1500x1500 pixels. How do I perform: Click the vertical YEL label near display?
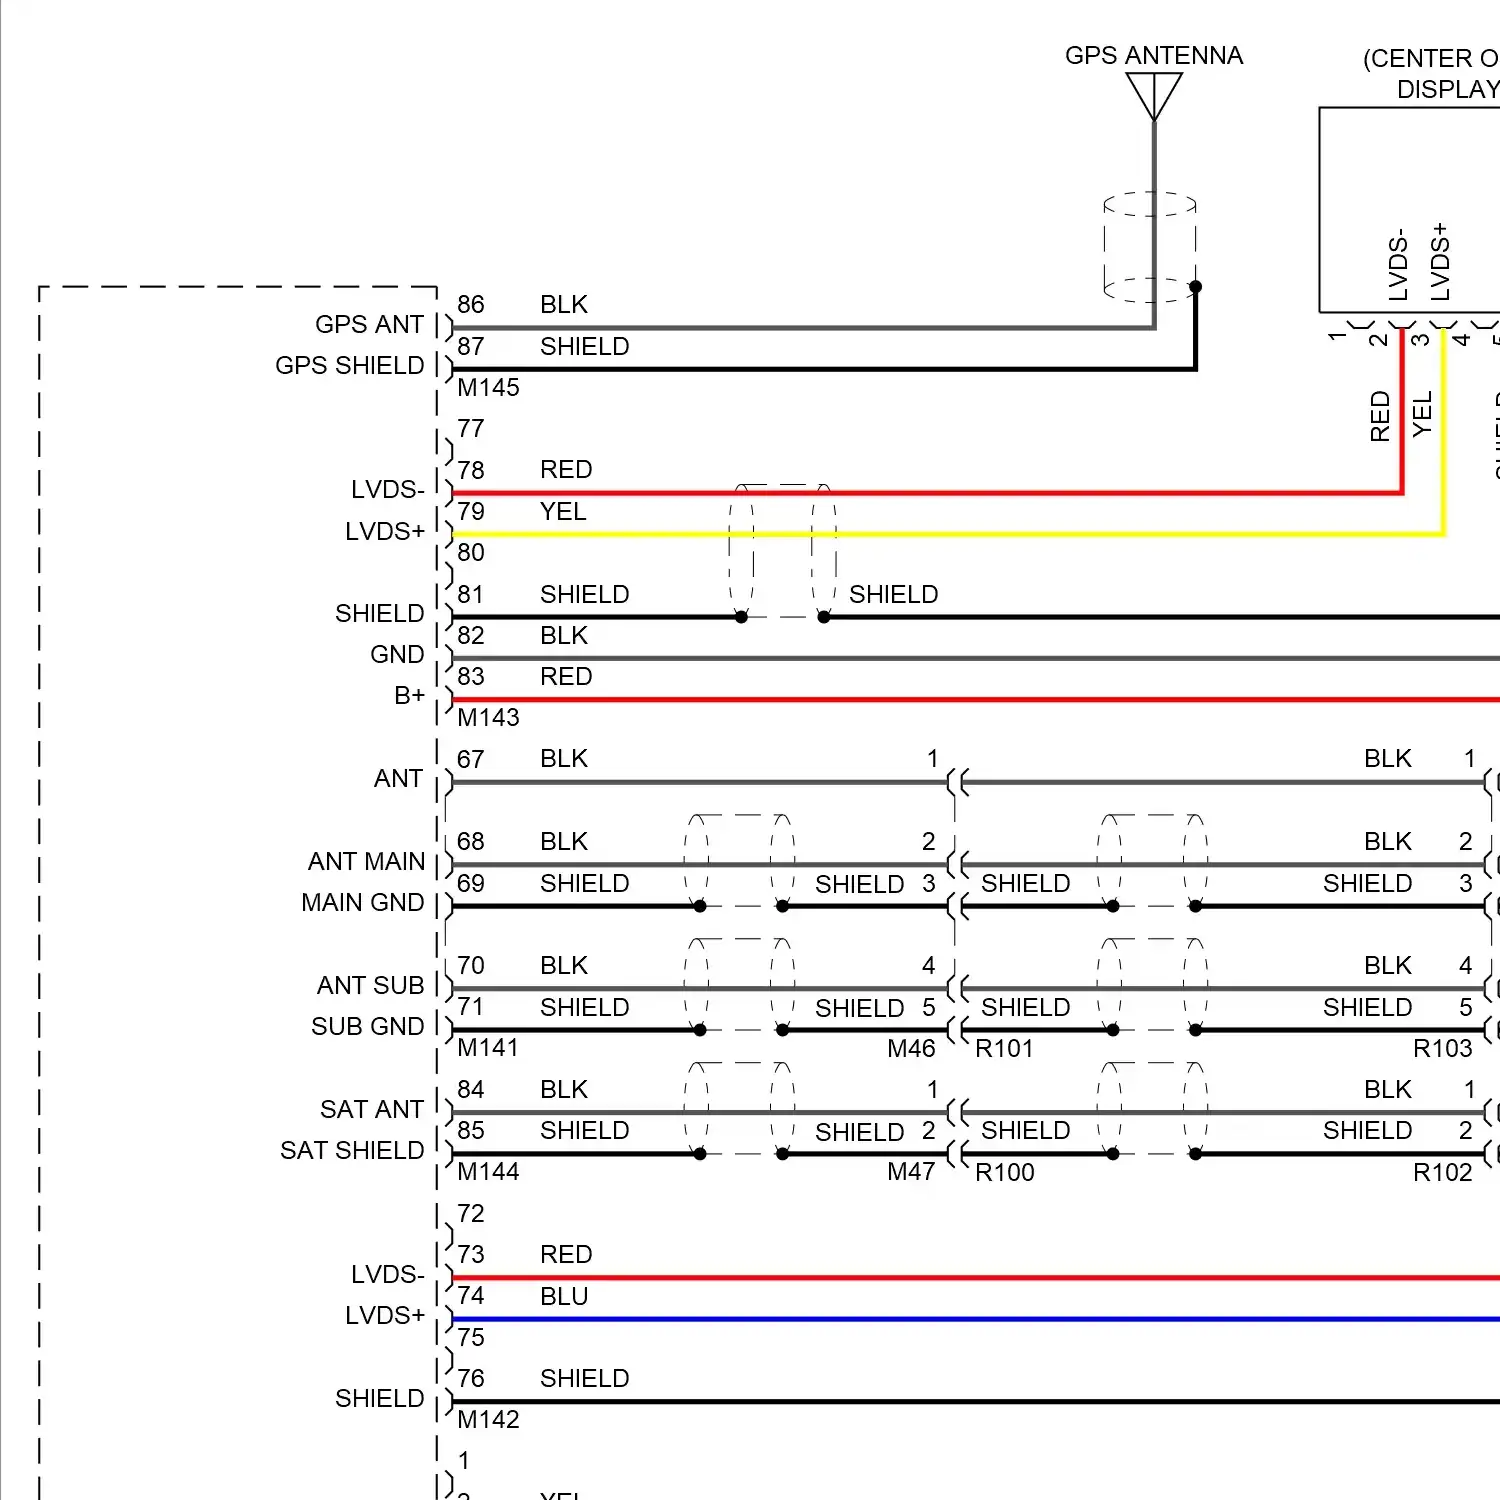point(1422,414)
